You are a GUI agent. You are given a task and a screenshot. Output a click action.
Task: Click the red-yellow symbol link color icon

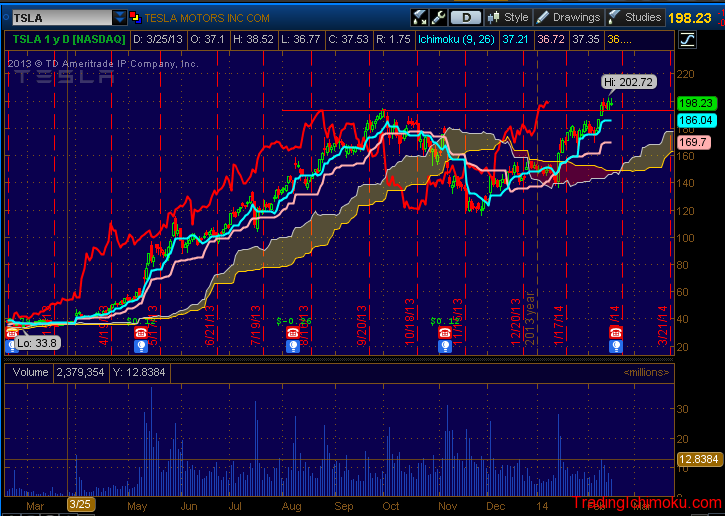pyautogui.click(x=135, y=18)
